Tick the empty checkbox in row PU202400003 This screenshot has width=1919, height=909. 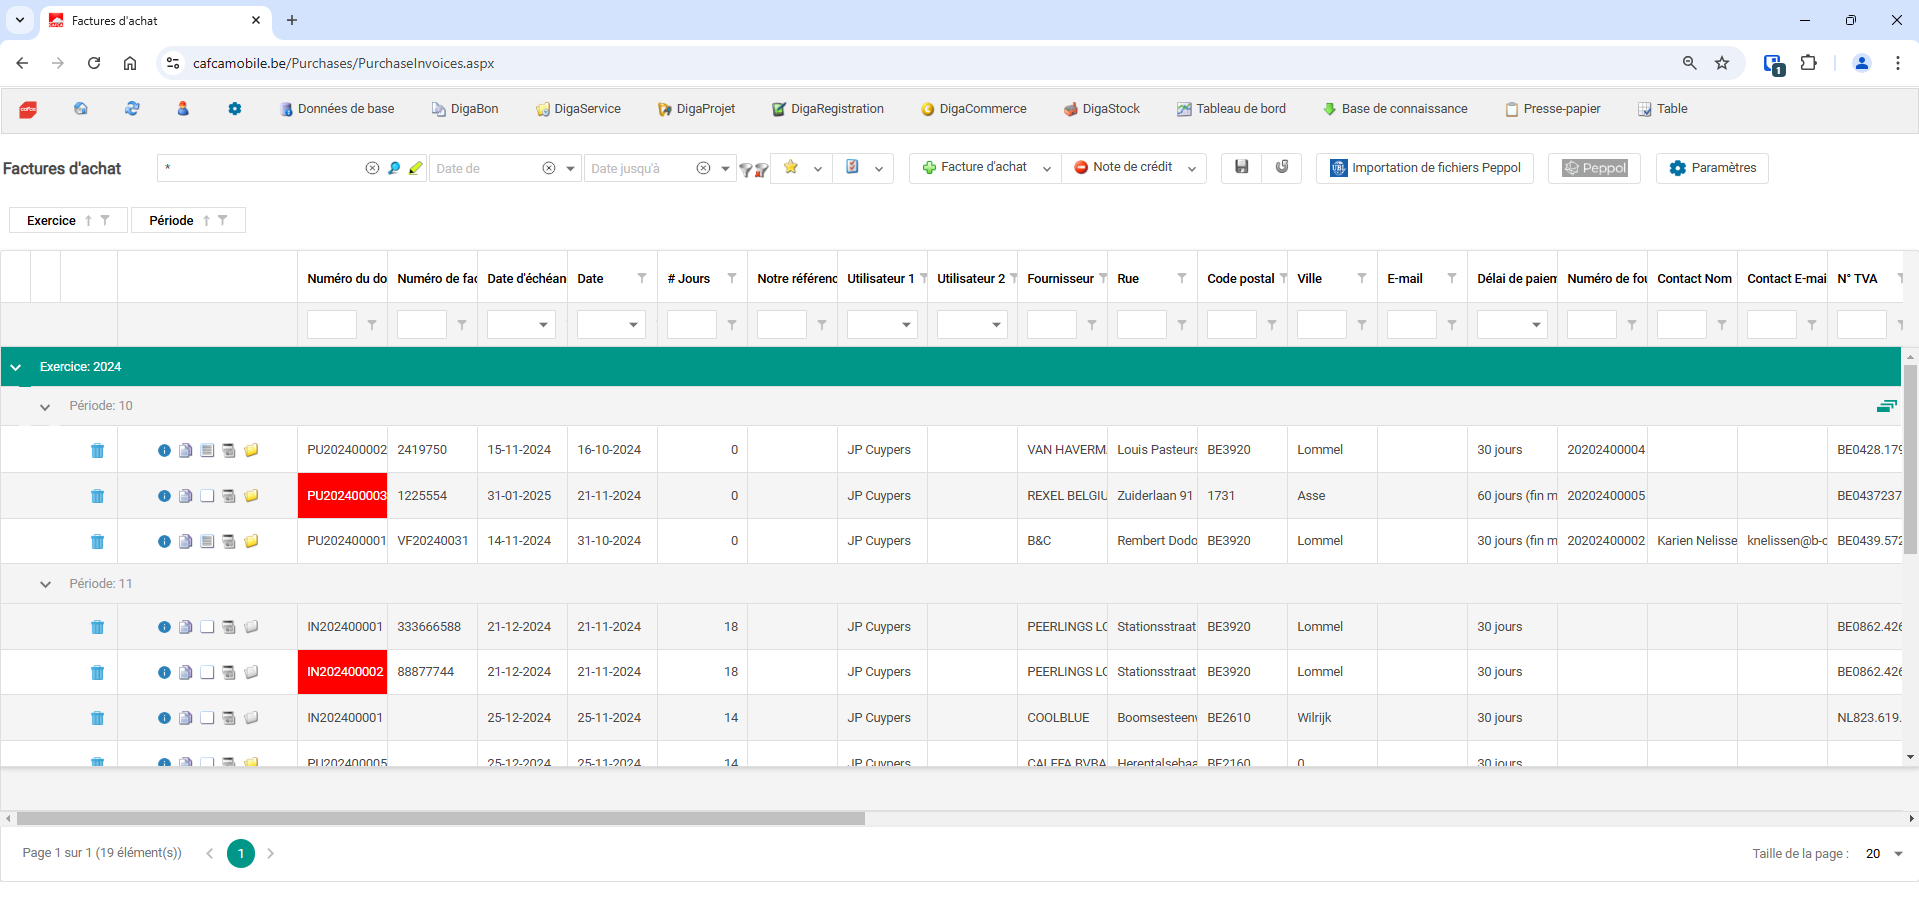tap(207, 496)
